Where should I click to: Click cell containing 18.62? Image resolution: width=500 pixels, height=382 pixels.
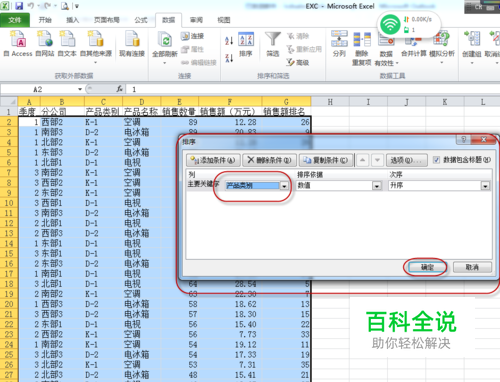[x=230, y=304]
